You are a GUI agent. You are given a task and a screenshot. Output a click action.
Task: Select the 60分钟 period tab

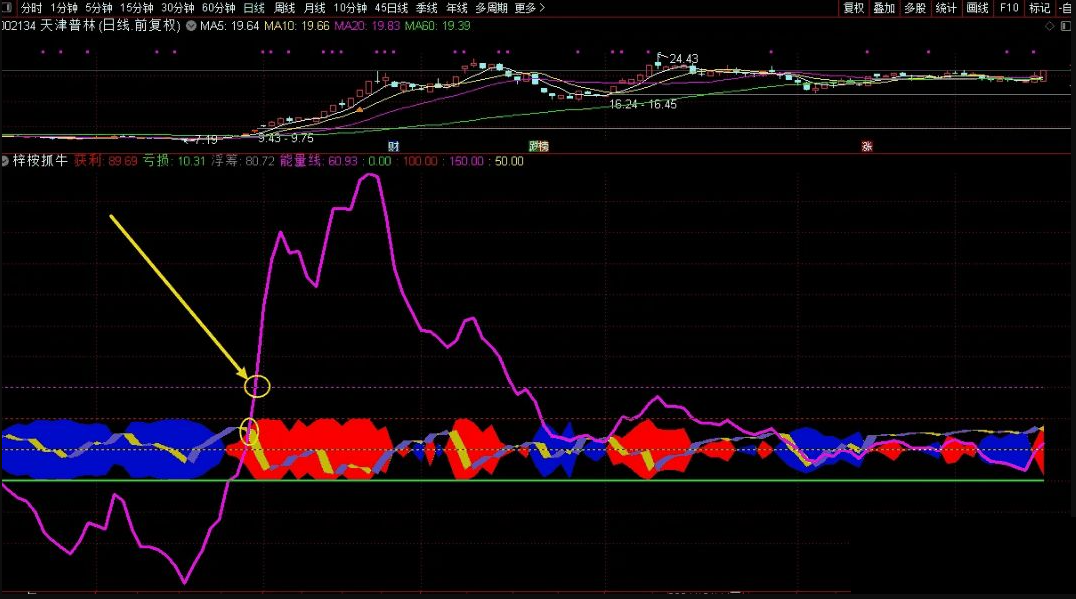[x=219, y=8]
